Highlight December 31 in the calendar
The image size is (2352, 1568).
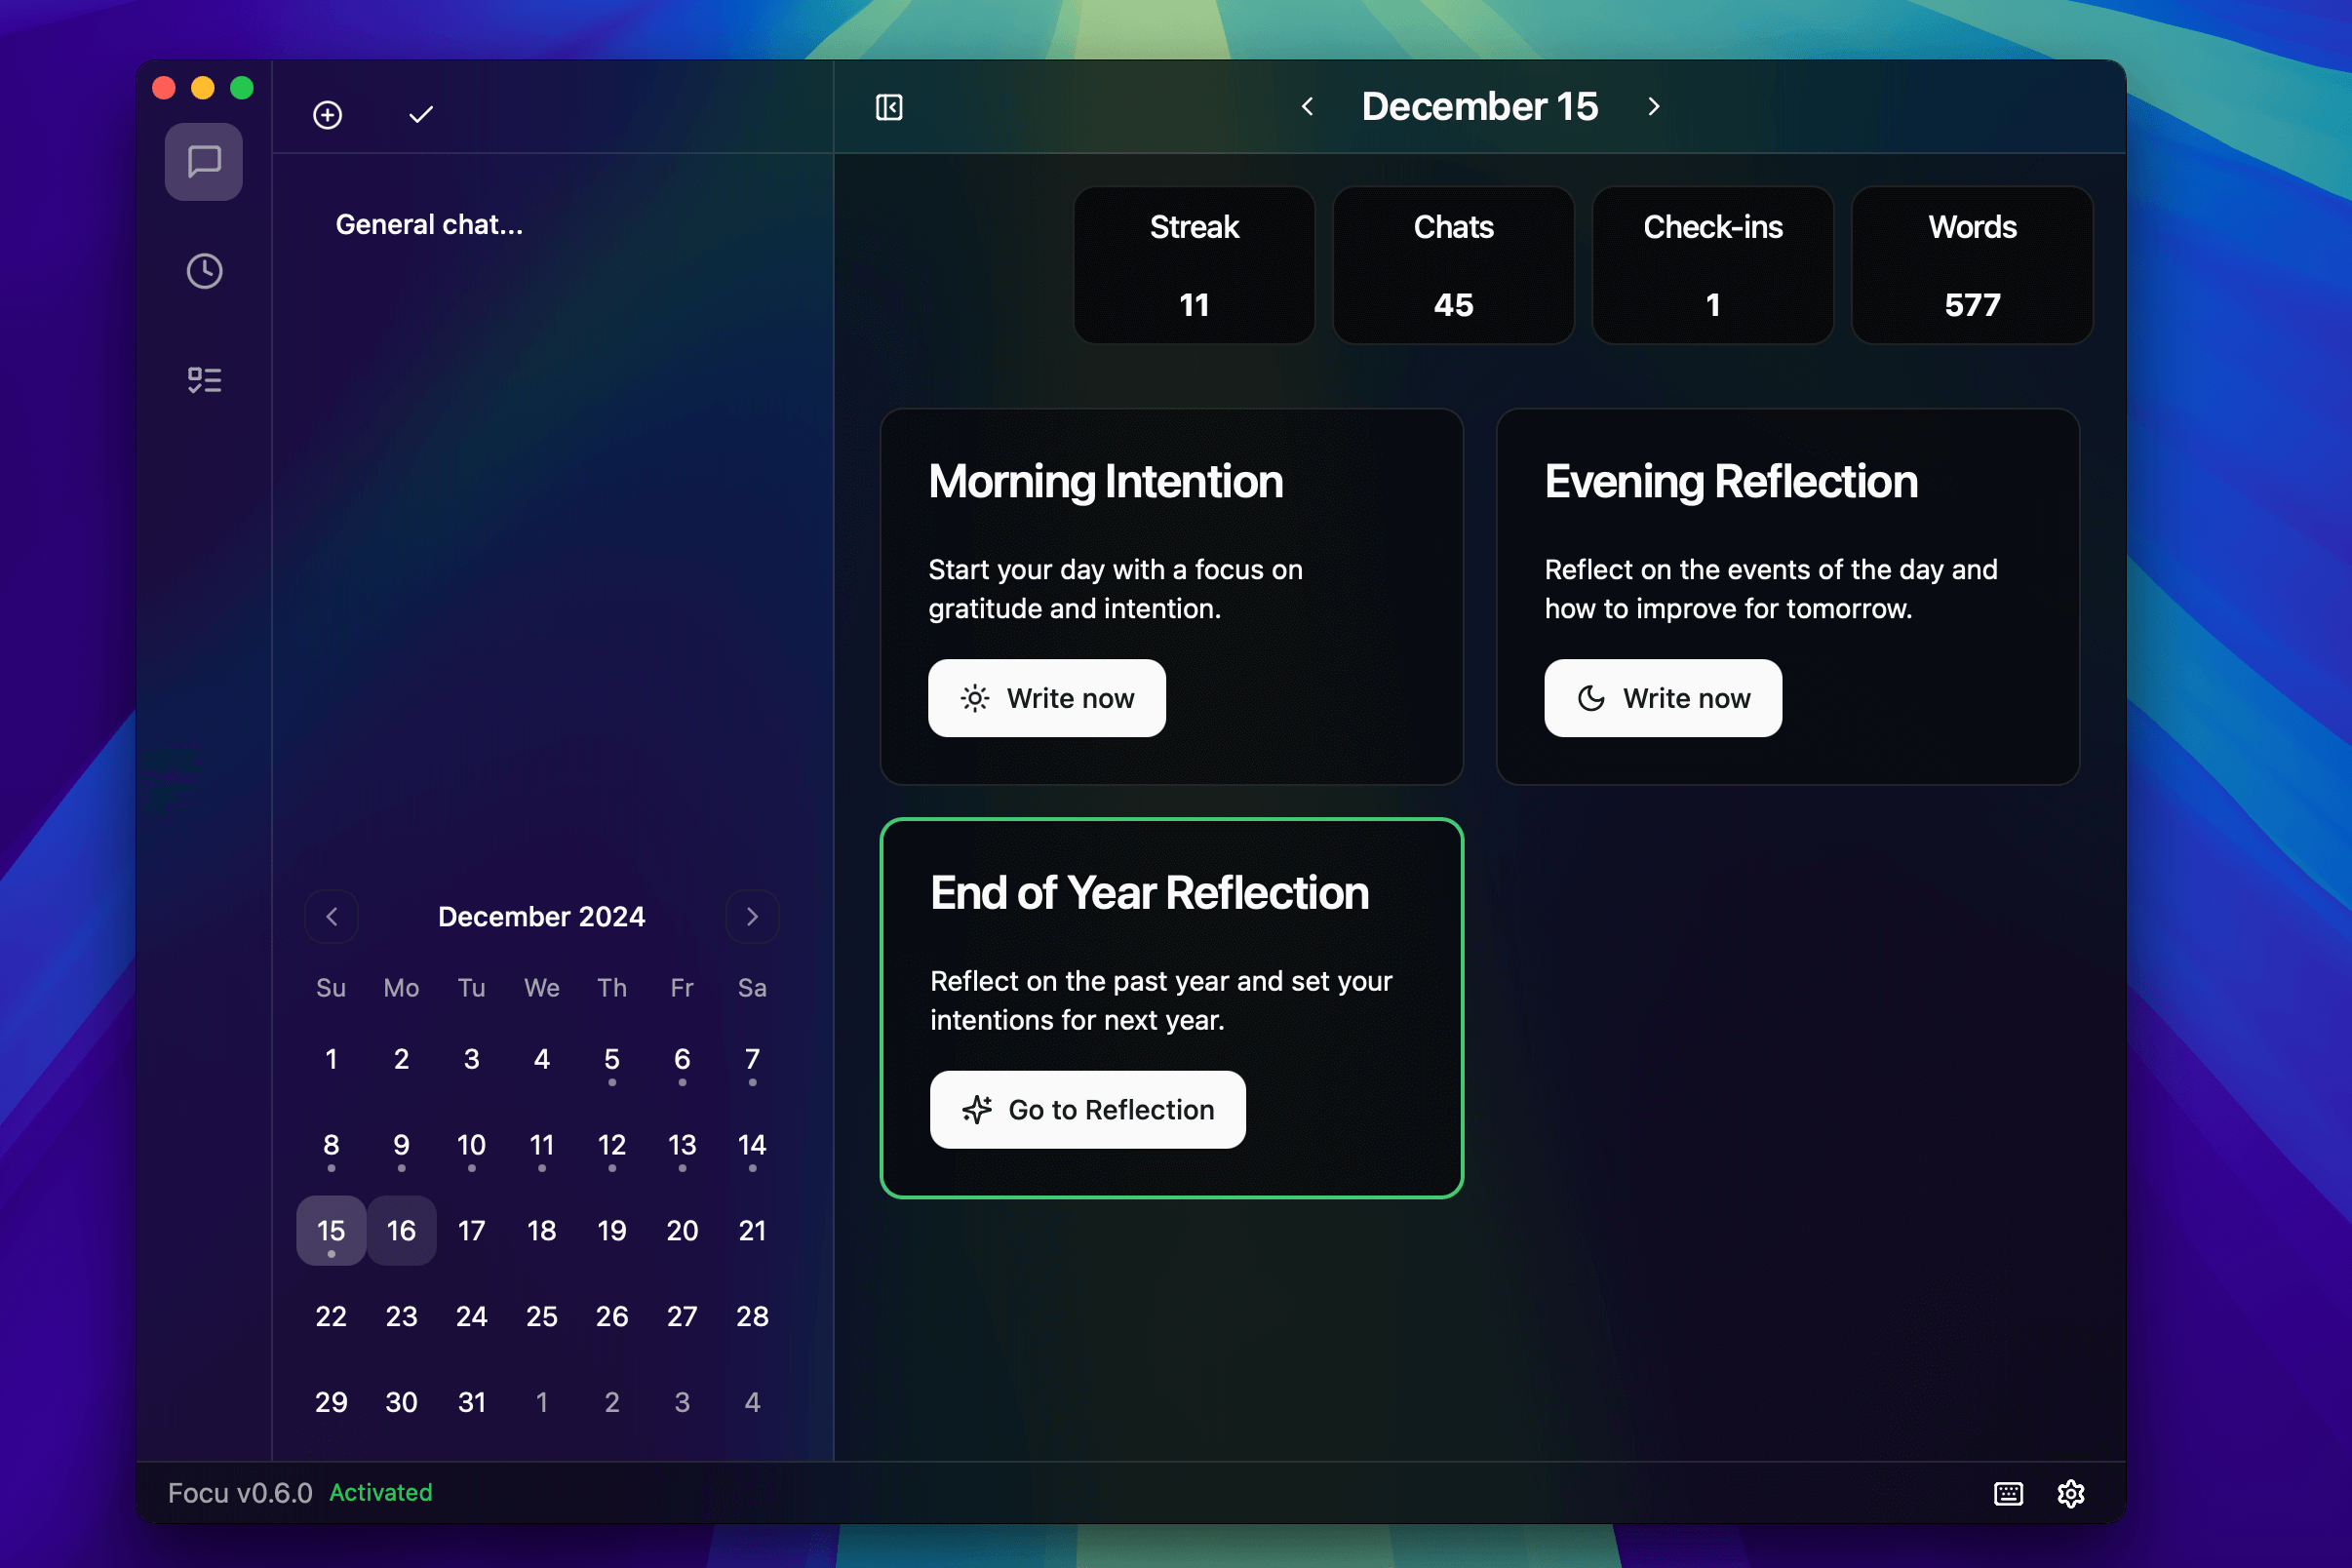point(471,1401)
